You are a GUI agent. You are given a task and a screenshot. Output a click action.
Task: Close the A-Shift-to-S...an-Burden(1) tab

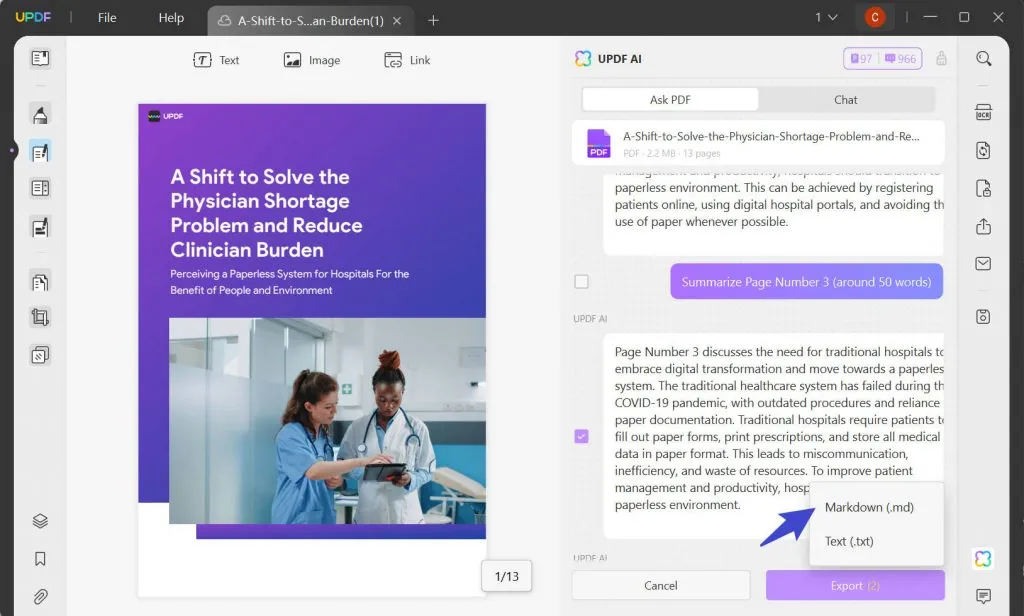point(397,21)
